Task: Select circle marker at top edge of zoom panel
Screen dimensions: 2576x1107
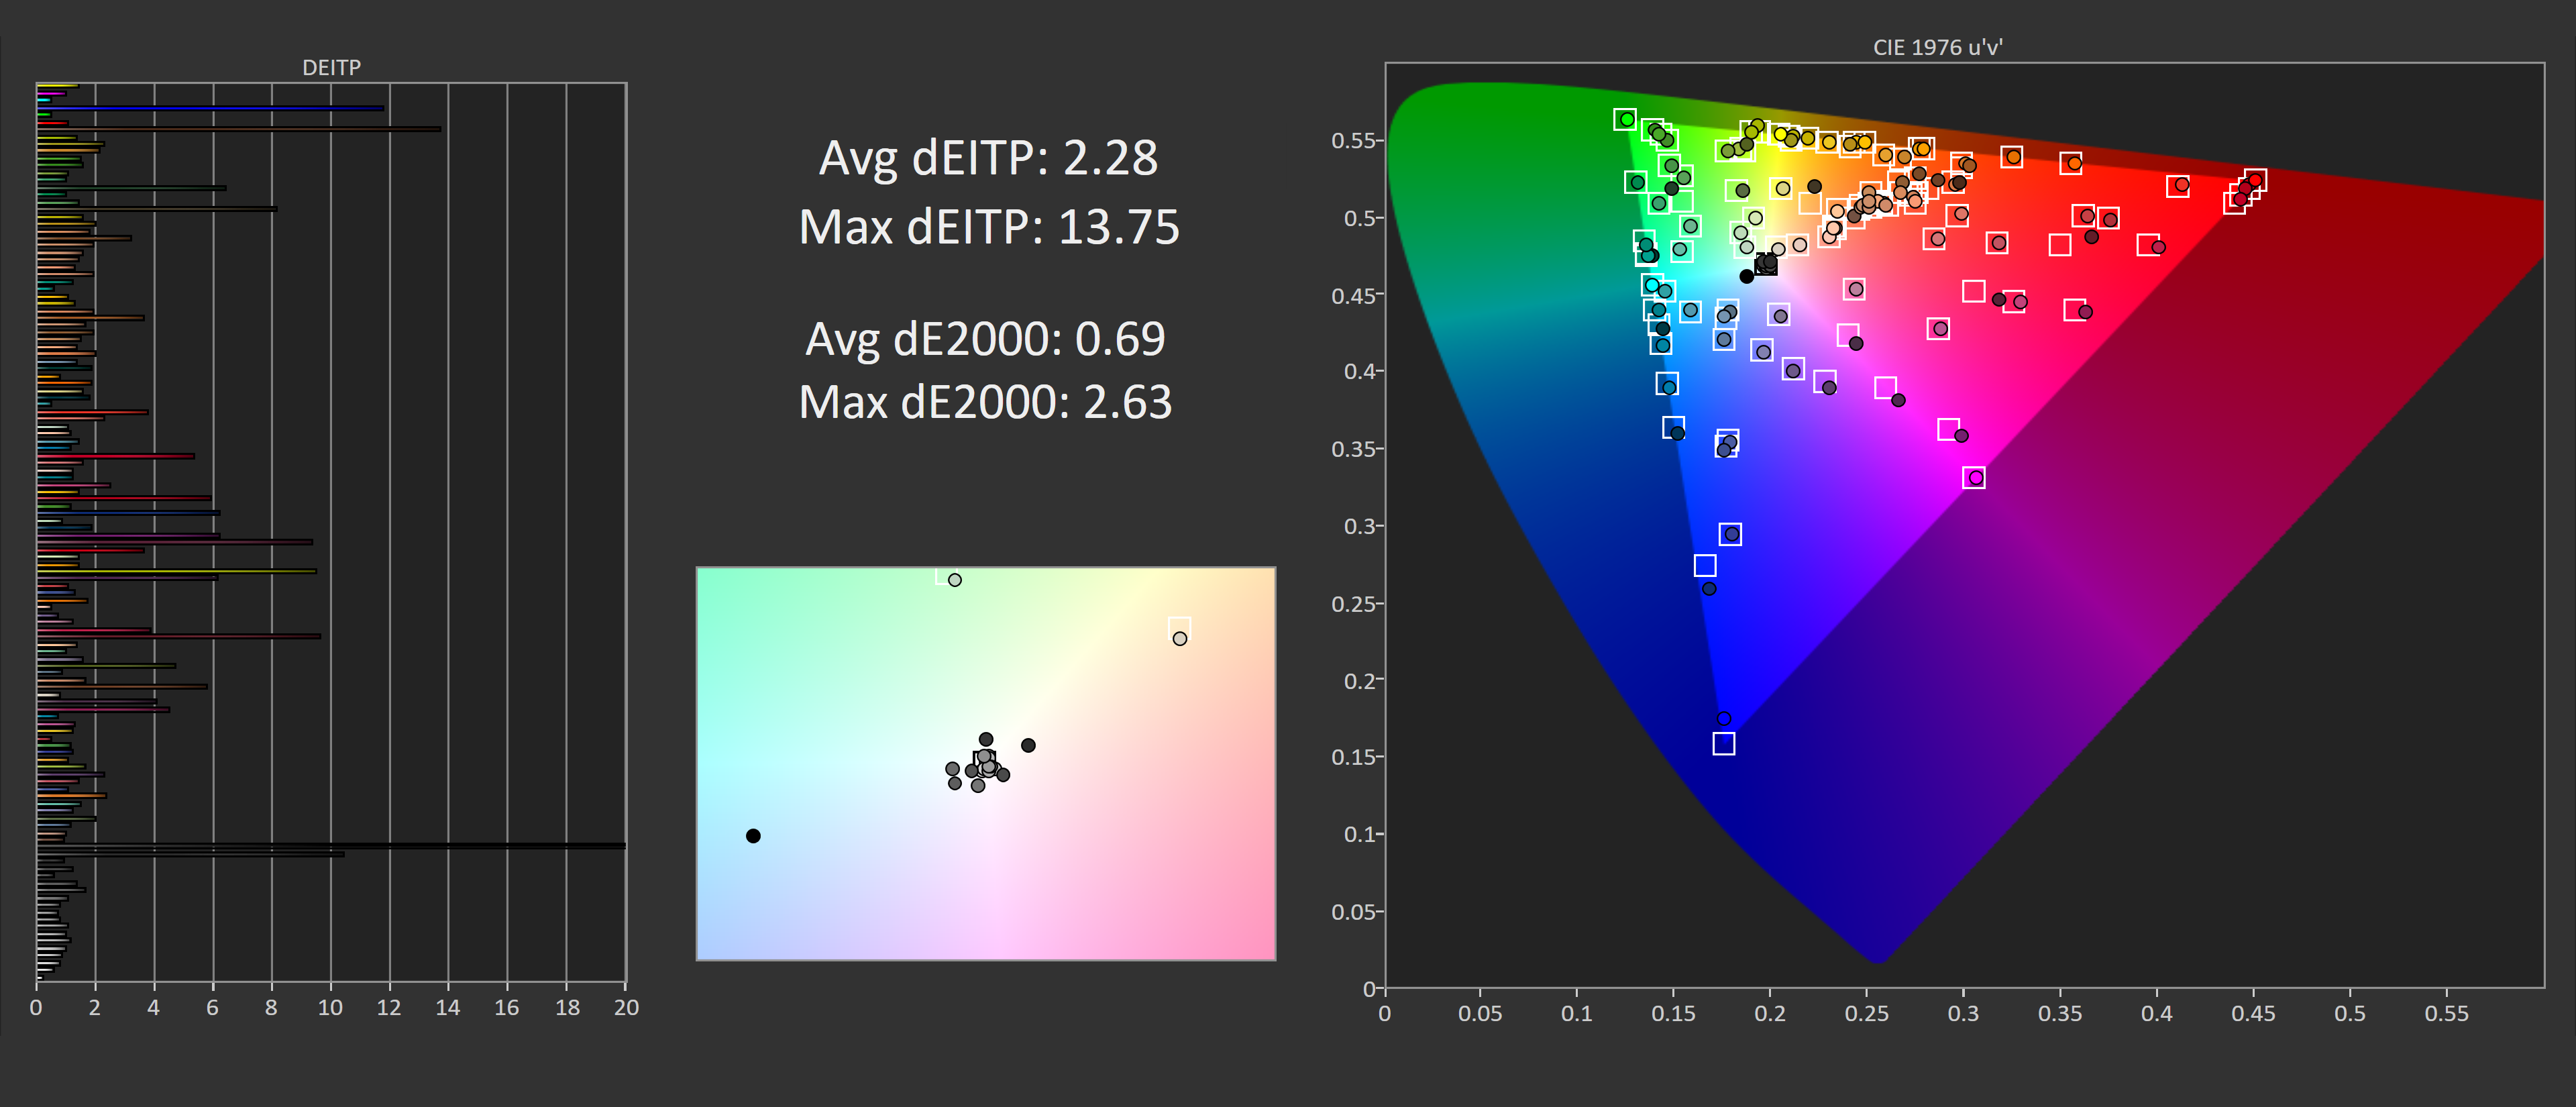Action: (954, 580)
